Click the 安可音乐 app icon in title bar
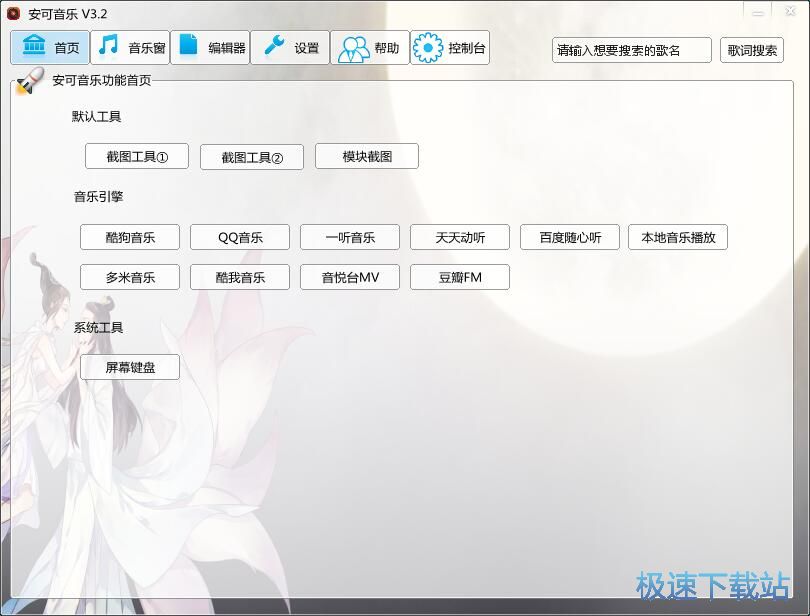This screenshot has width=810, height=616. (13, 13)
